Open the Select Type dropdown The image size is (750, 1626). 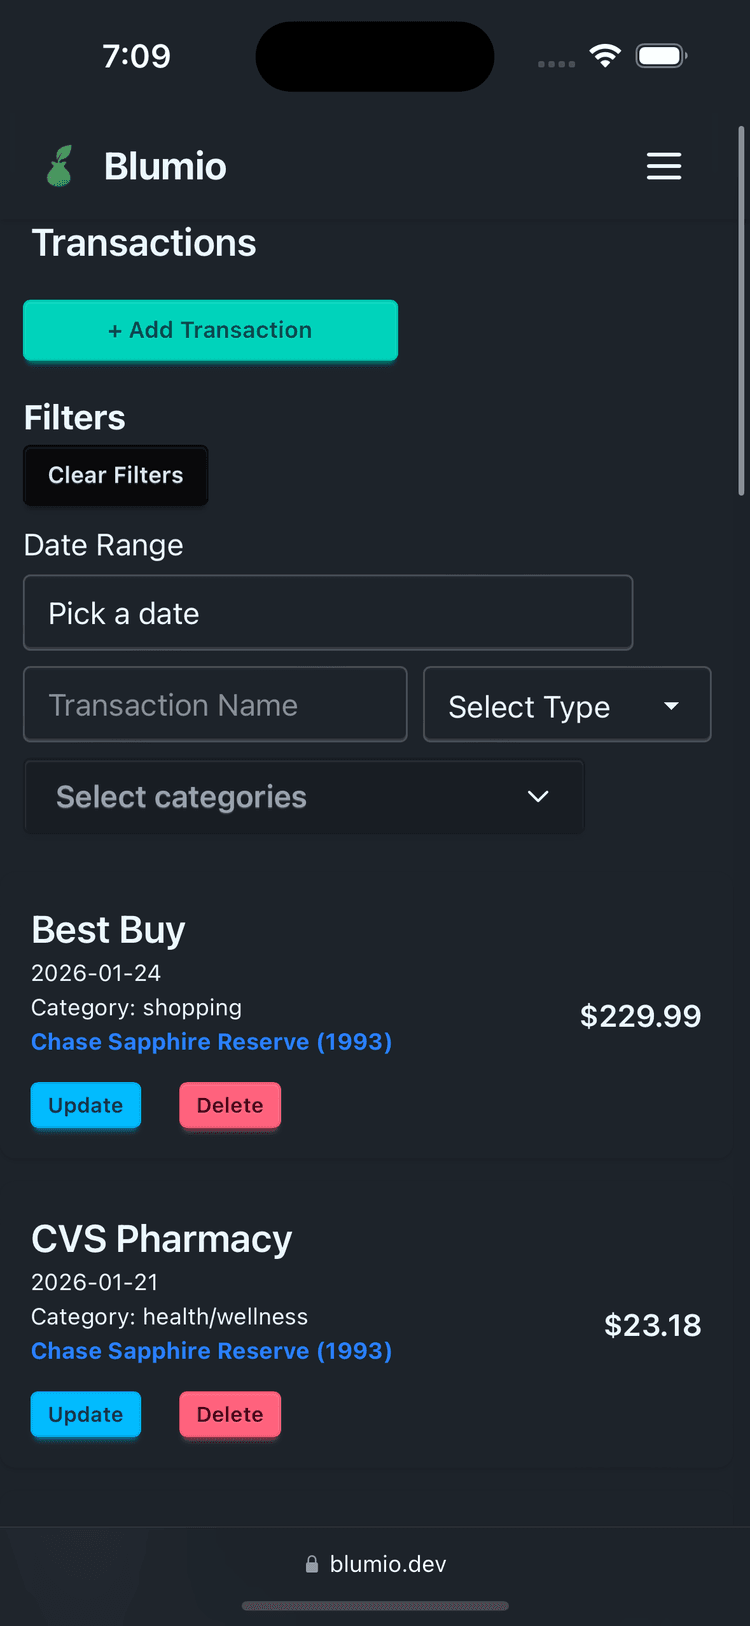pos(567,704)
